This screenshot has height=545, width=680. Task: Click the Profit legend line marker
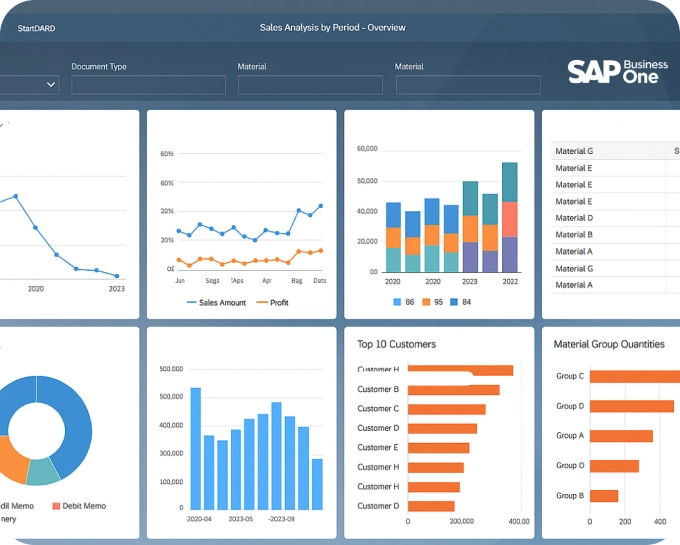262,302
